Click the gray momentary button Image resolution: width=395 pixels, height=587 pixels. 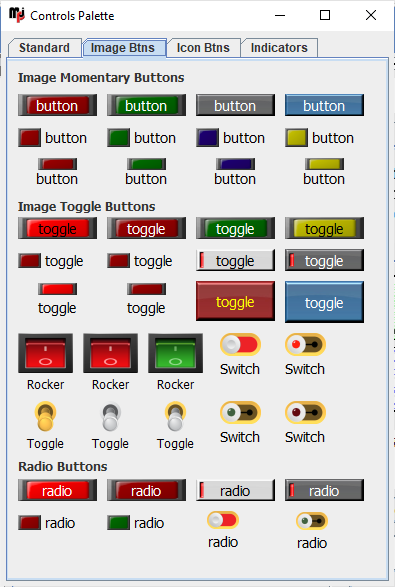235,105
